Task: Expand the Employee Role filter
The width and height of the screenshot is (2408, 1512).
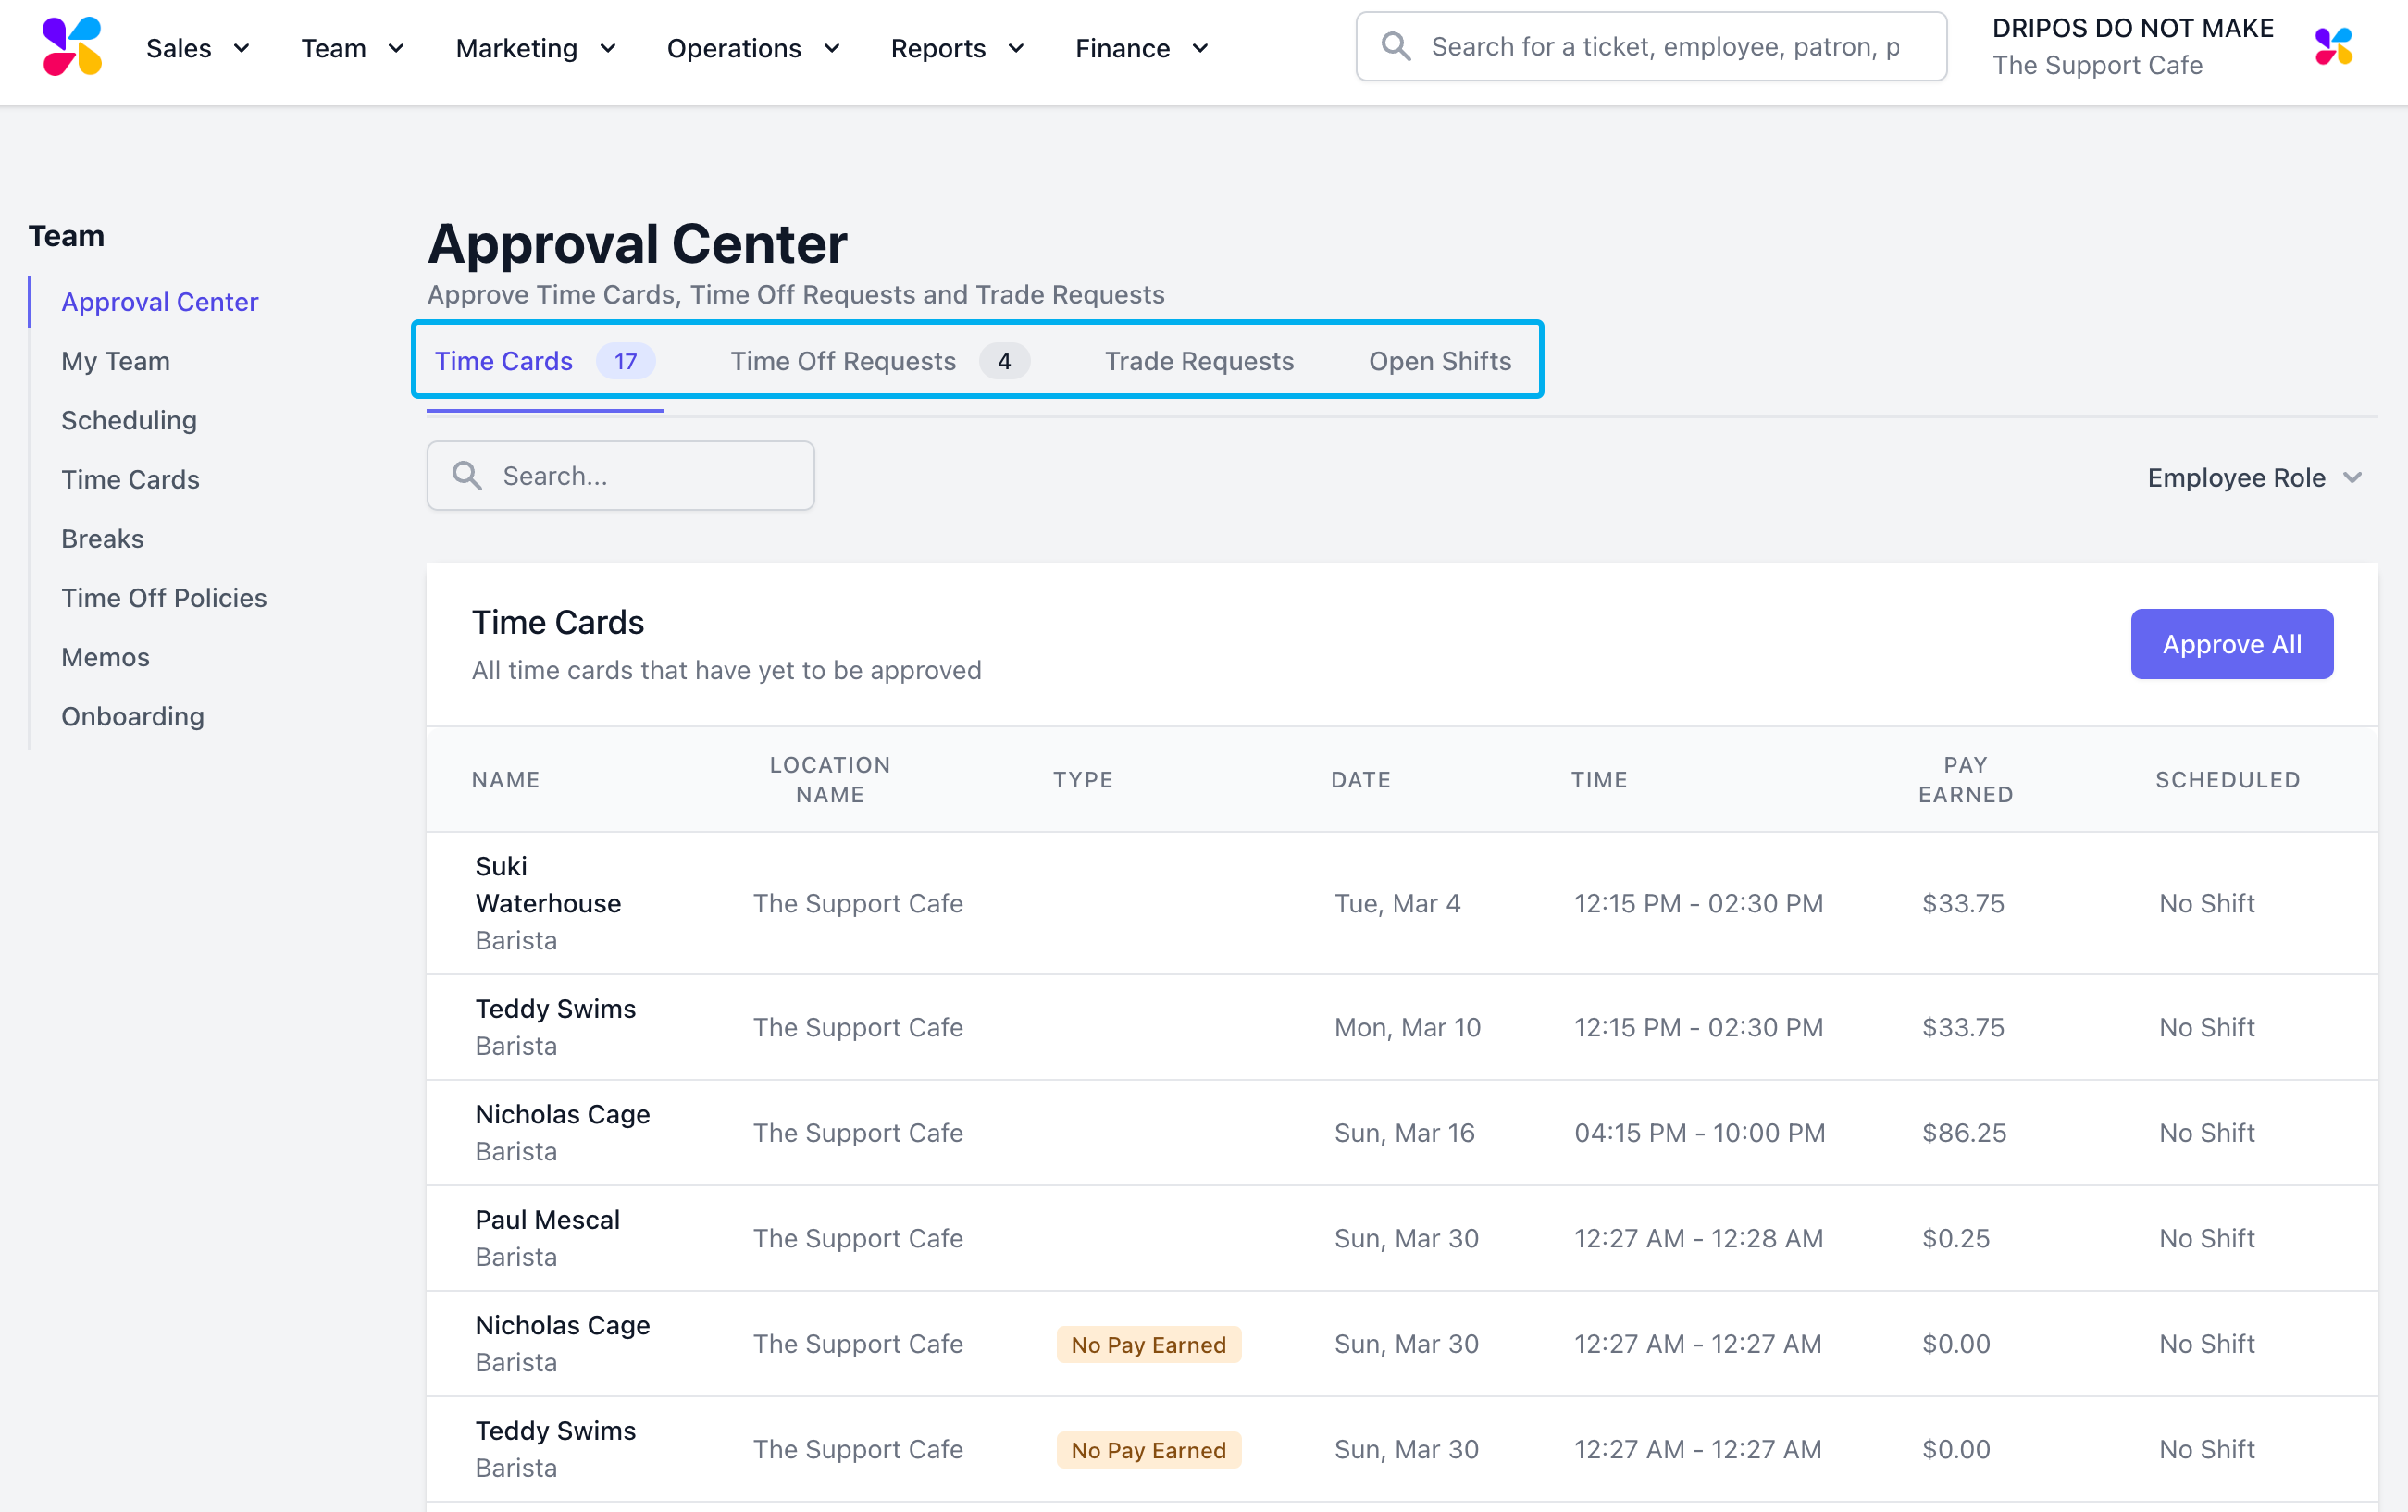Action: 2253,478
